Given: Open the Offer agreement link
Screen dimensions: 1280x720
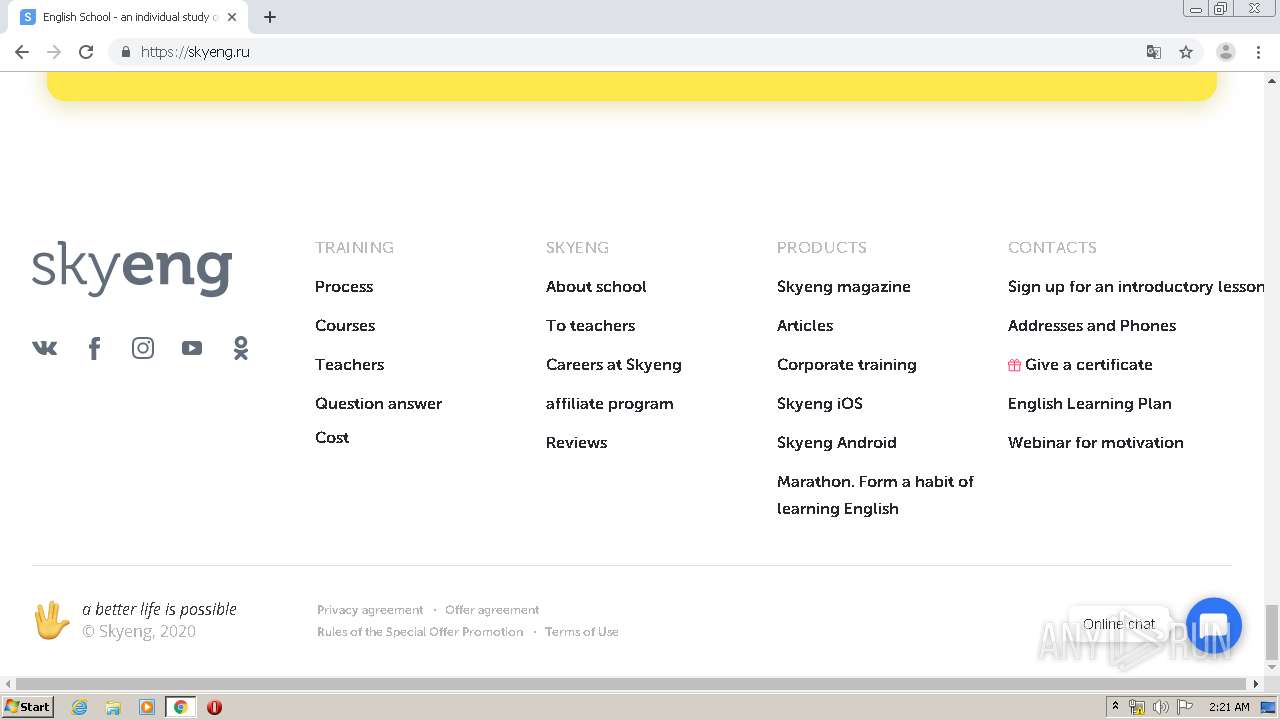Looking at the screenshot, I should point(492,610).
